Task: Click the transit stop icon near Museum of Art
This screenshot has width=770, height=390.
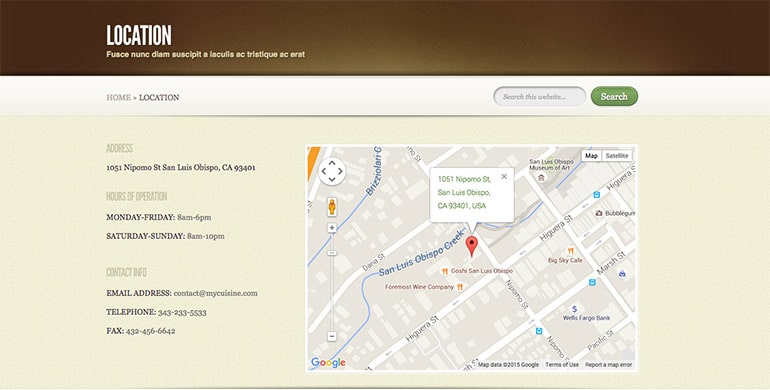Action: (x=596, y=195)
